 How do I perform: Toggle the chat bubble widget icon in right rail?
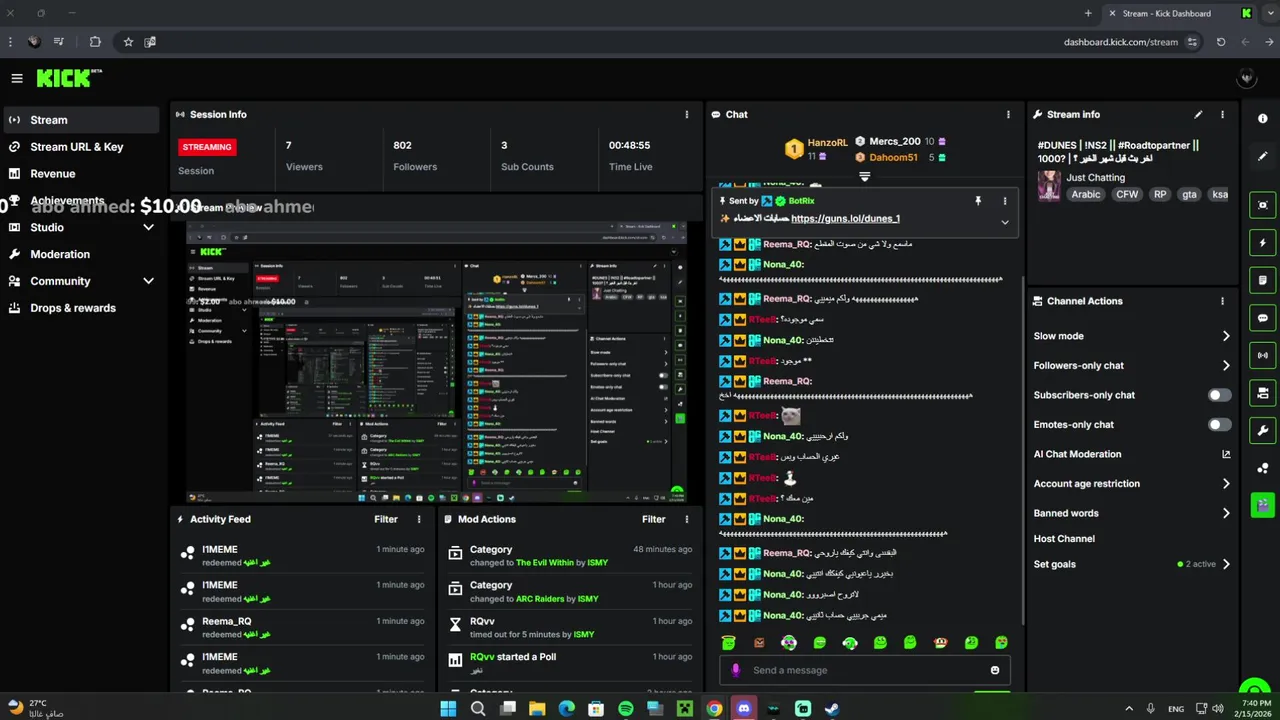click(1262, 318)
